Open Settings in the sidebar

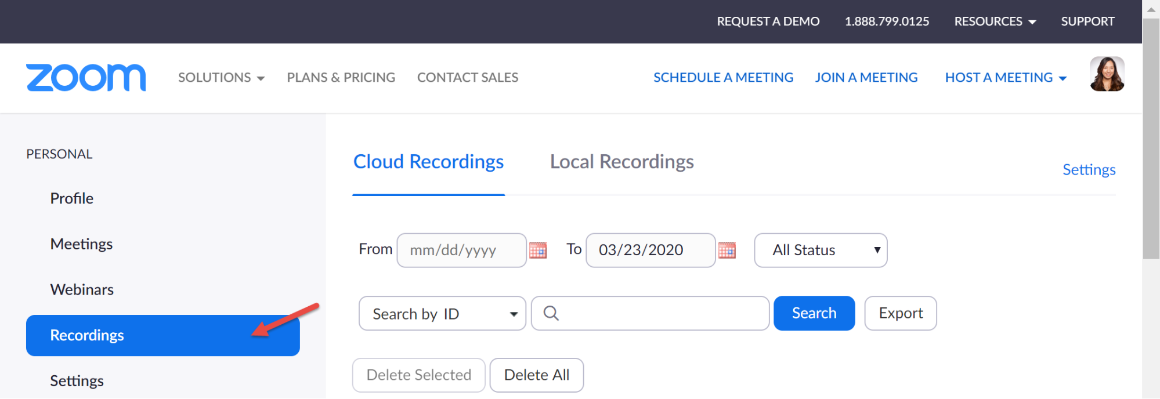tap(77, 381)
